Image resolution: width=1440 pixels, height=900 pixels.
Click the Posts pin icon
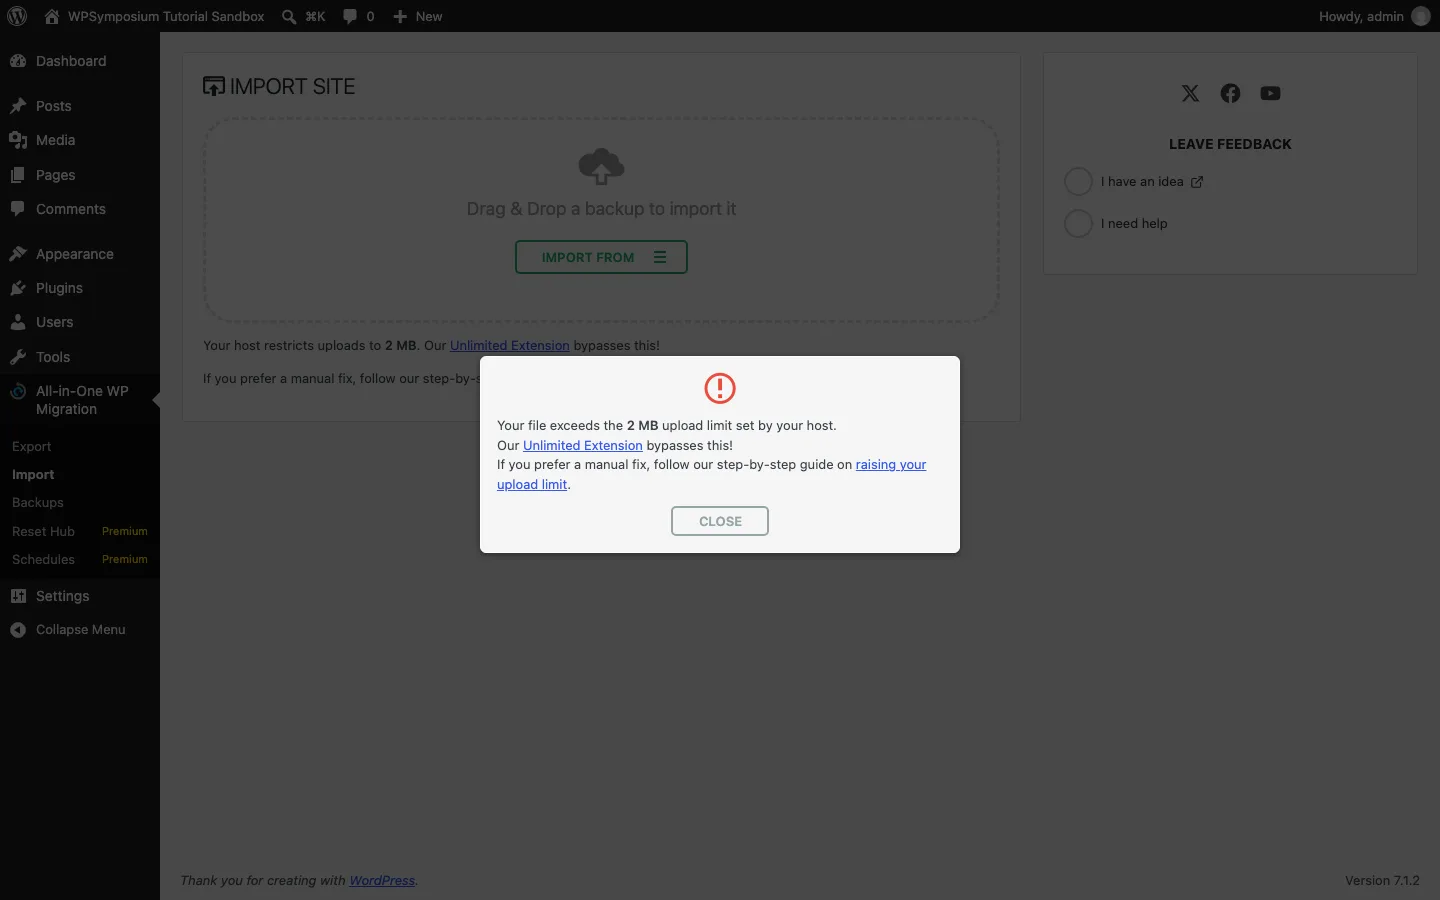point(18,106)
